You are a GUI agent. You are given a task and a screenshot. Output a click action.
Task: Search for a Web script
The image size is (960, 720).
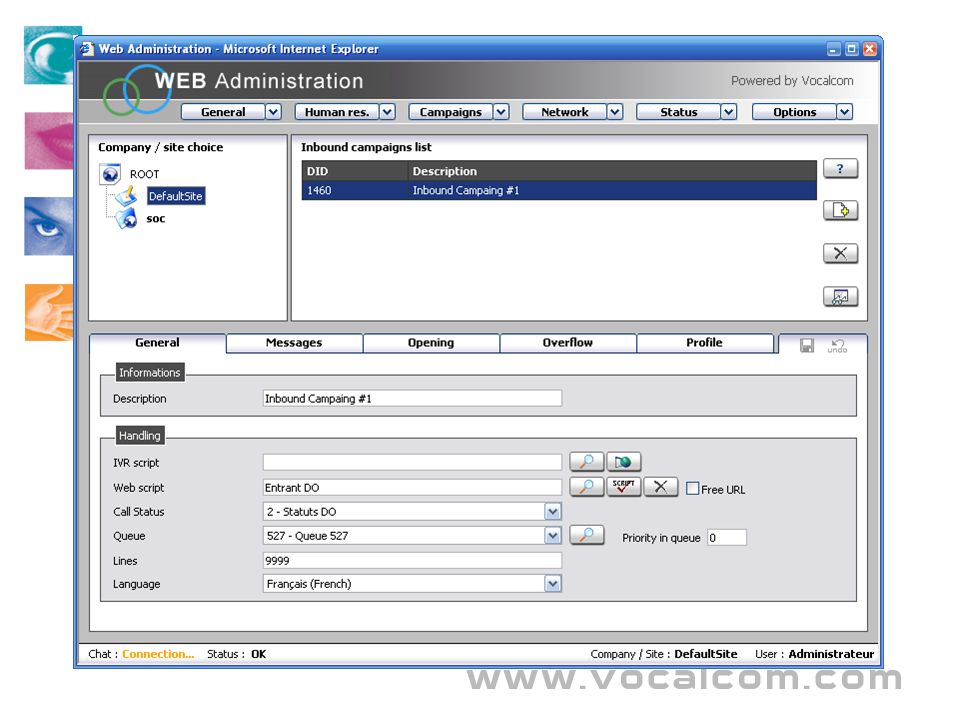pyautogui.click(x=587, y=487)
